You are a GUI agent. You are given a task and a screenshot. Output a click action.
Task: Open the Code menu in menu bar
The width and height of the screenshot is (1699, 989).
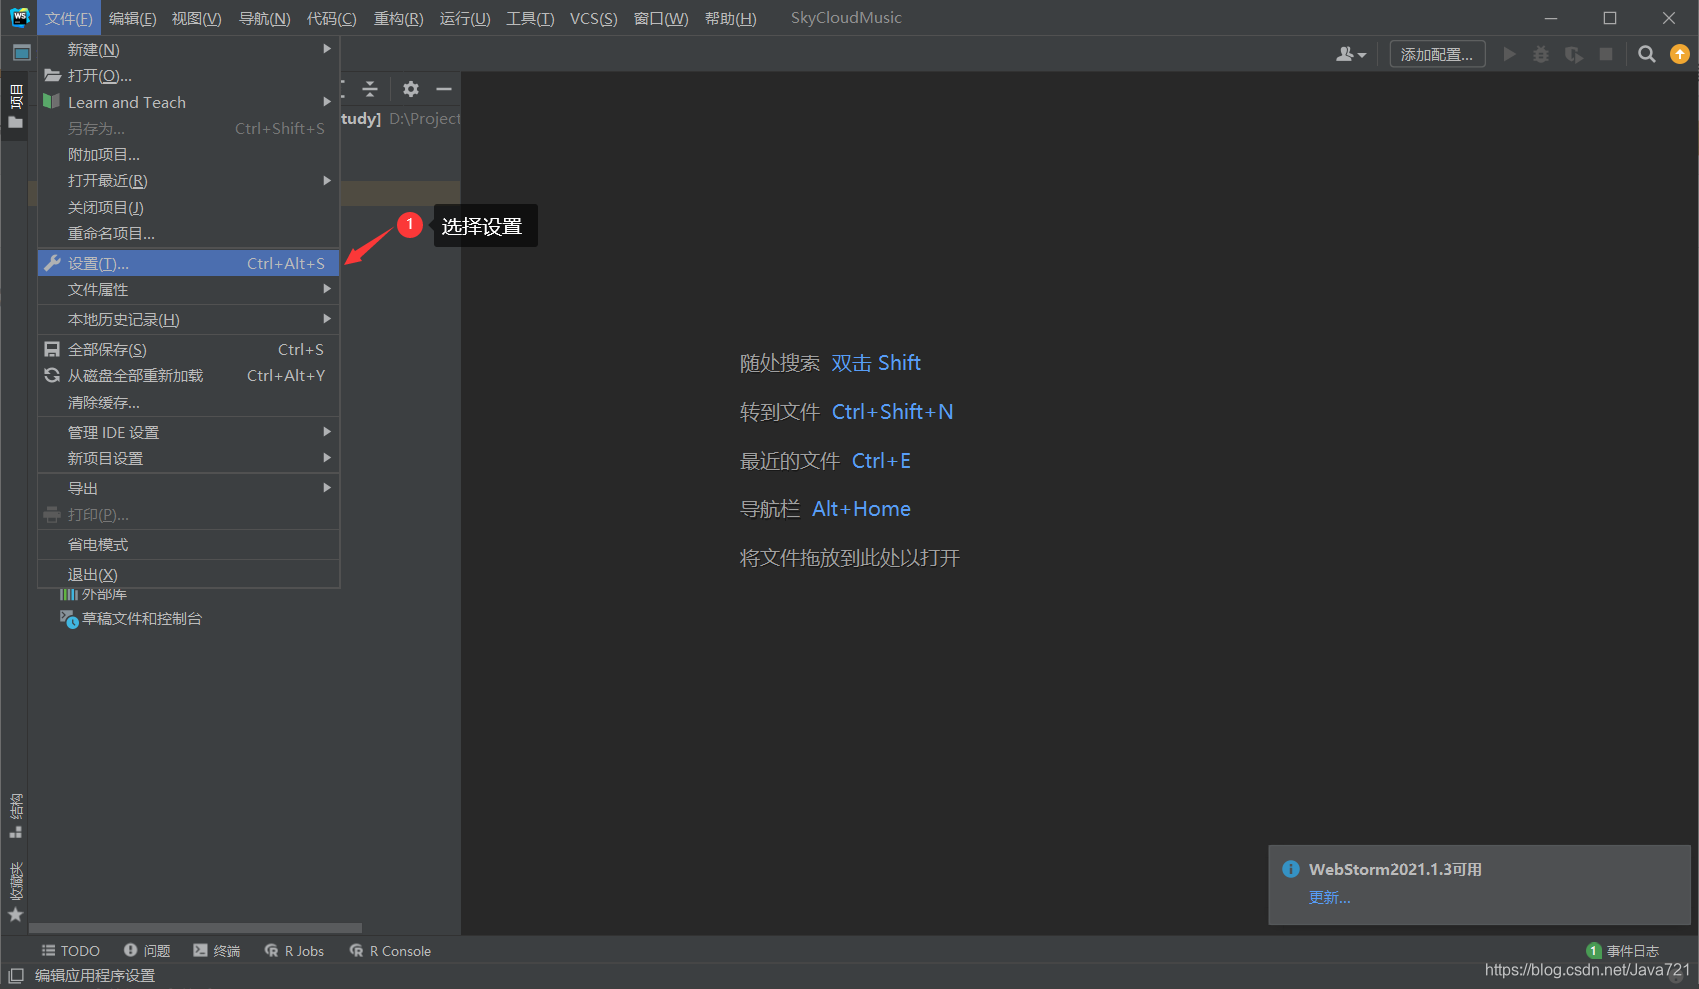pyautogui.click(x=331, y=18)
